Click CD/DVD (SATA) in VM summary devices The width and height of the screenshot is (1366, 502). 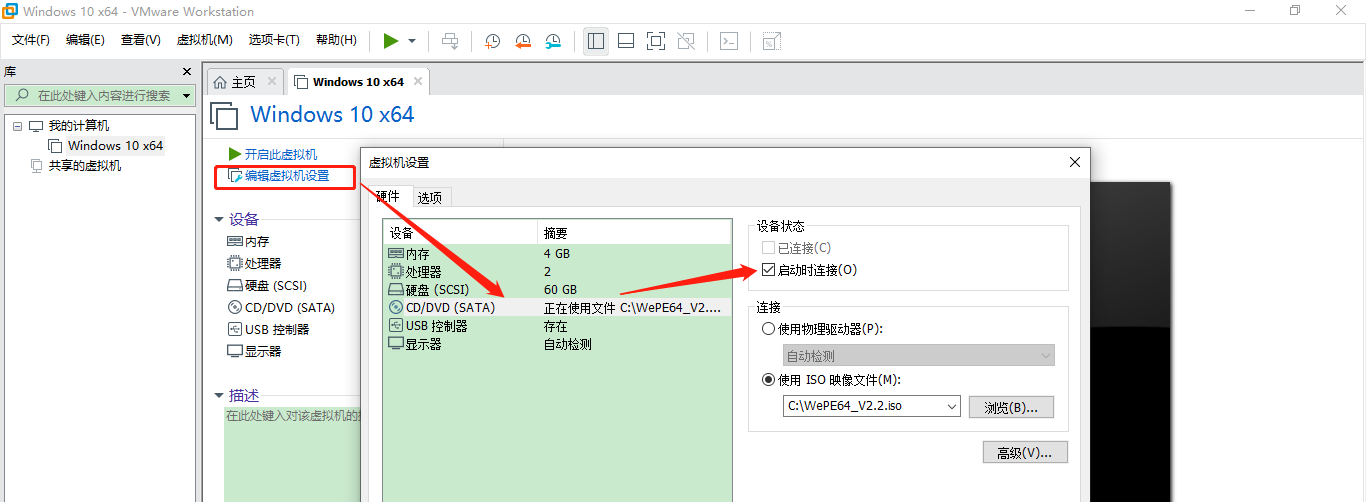click(x=290, y=307)
